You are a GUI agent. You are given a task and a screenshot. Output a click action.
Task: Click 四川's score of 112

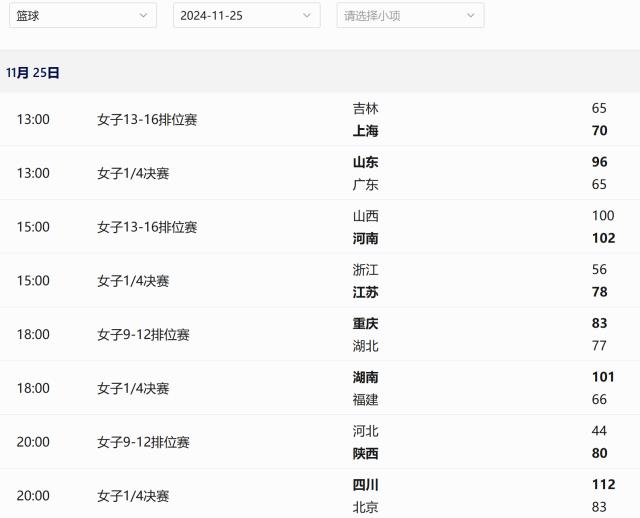click(603, 485)
